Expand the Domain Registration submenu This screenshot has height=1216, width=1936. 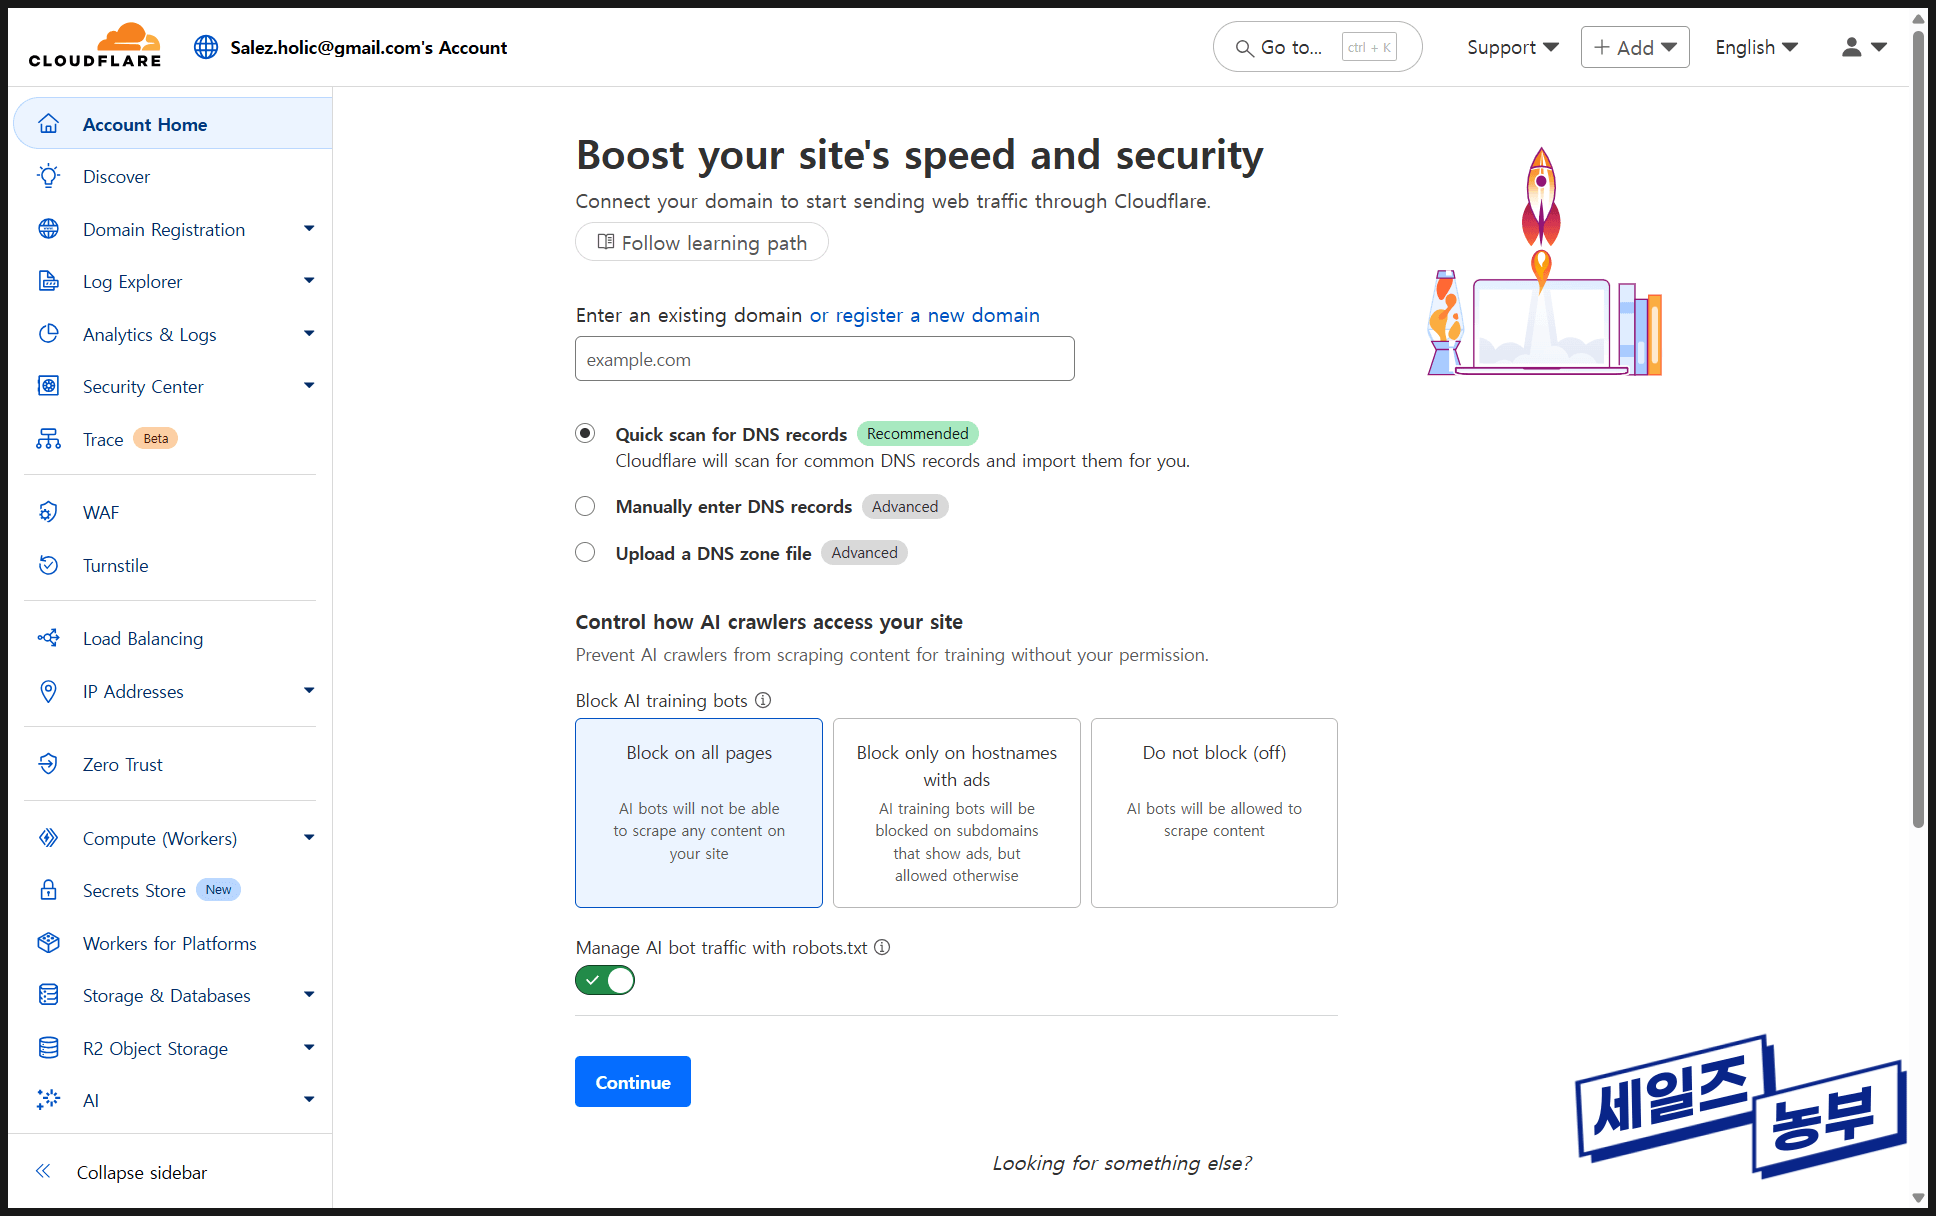pyautogui.click(x=309, y=229)
